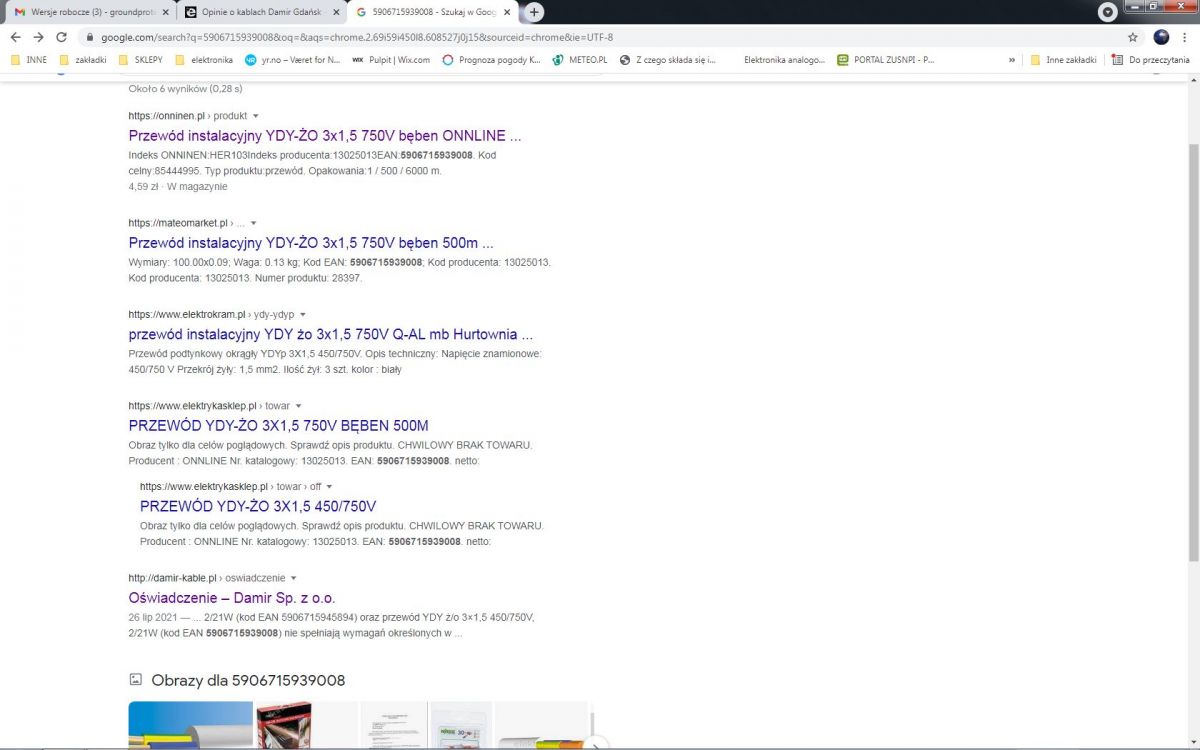Open a new browser tab
Image resolution: width=1200 pixels, height=750 pixels.
[x=535, y=12]
